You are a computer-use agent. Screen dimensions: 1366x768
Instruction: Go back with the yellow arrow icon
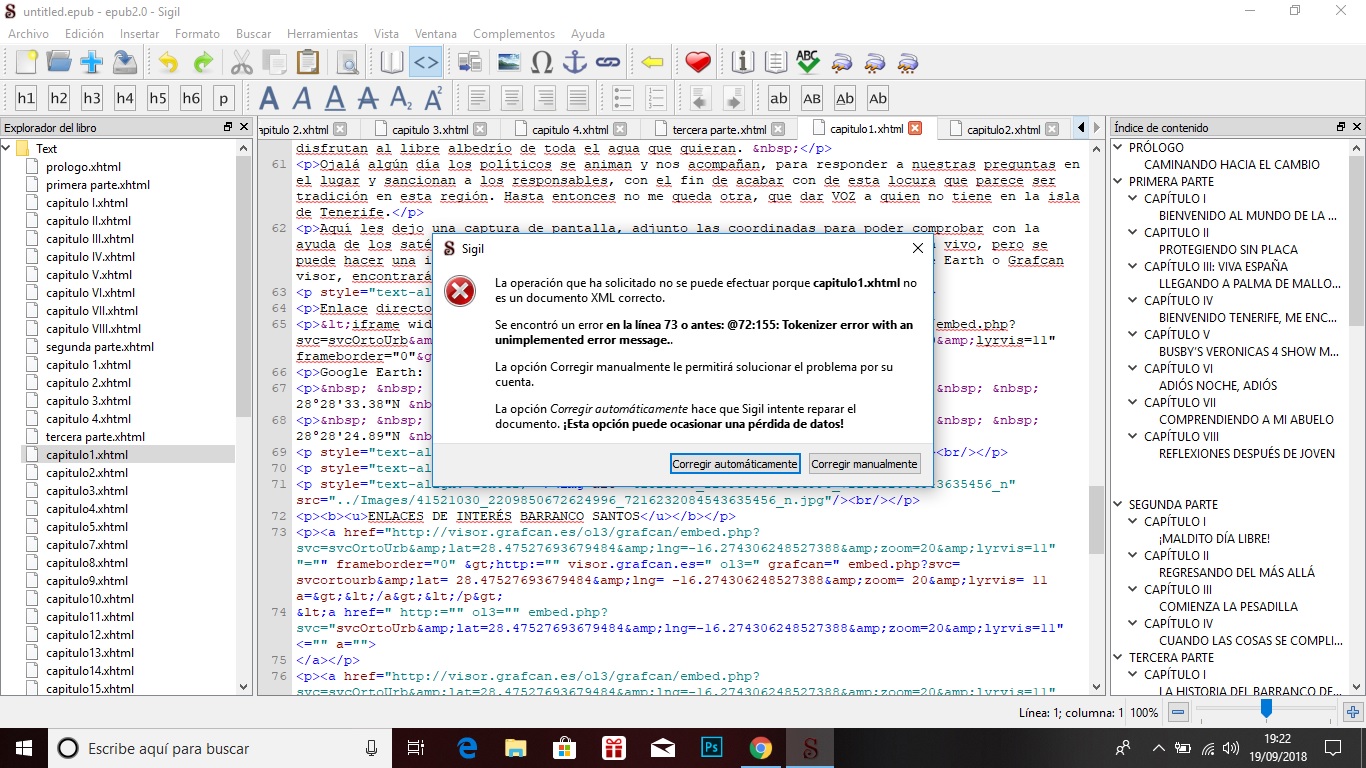pyautogui.click(x=652, y=62)
